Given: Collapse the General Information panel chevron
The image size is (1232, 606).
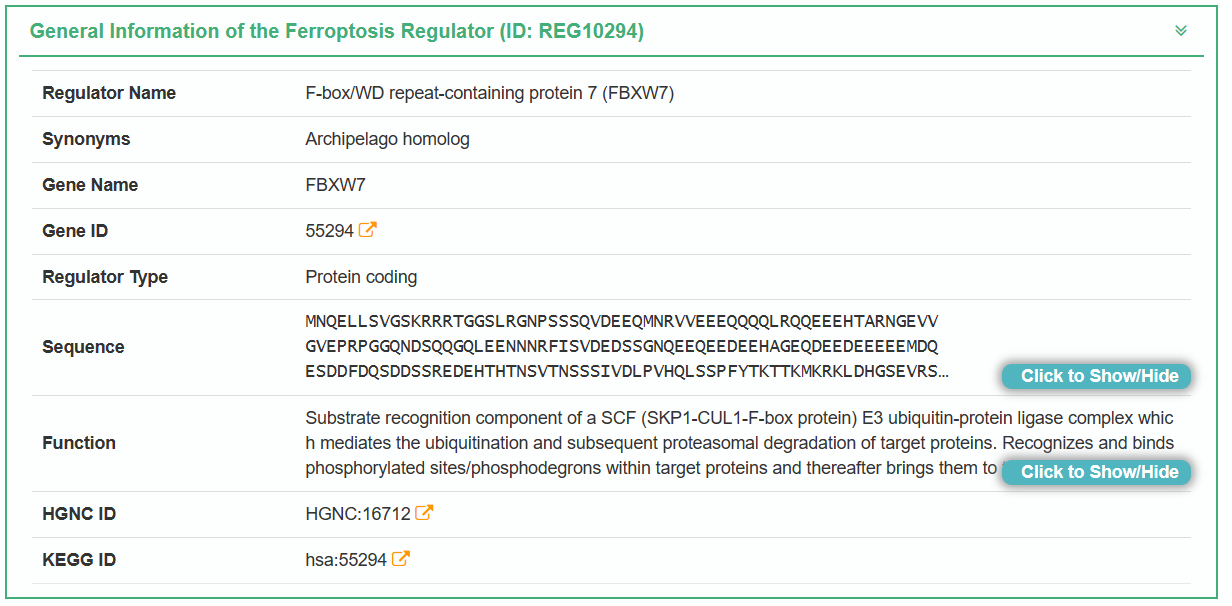Looking at the screenshot, I should [1181, 31].
